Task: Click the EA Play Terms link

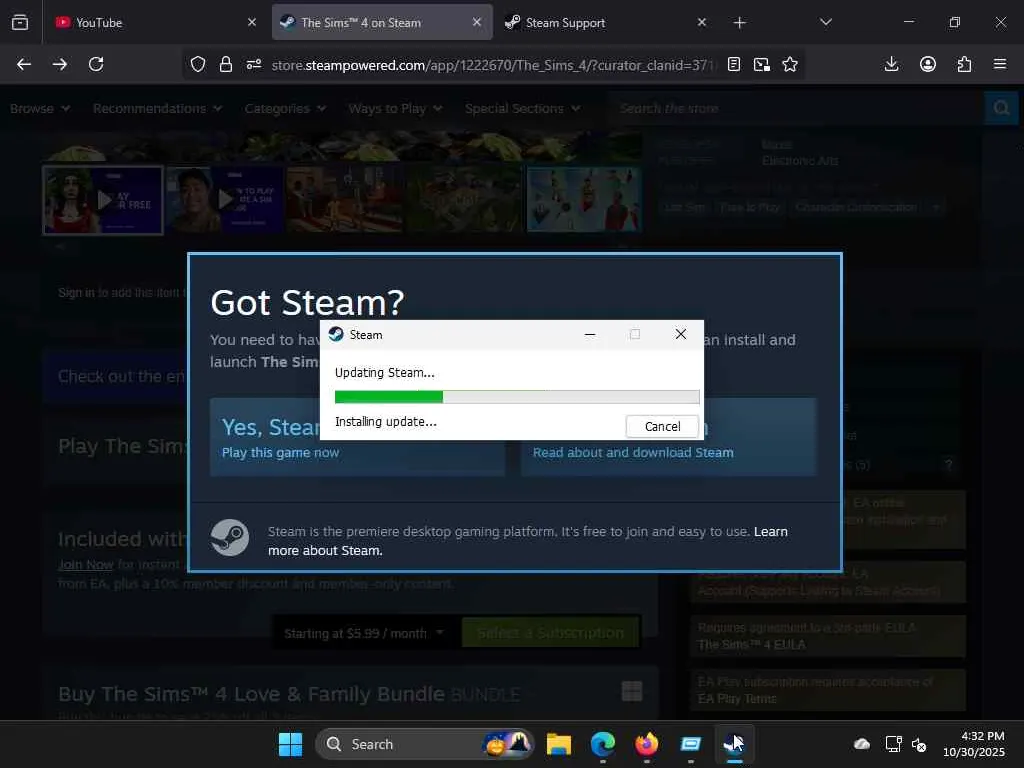Action: click(737, 699)
